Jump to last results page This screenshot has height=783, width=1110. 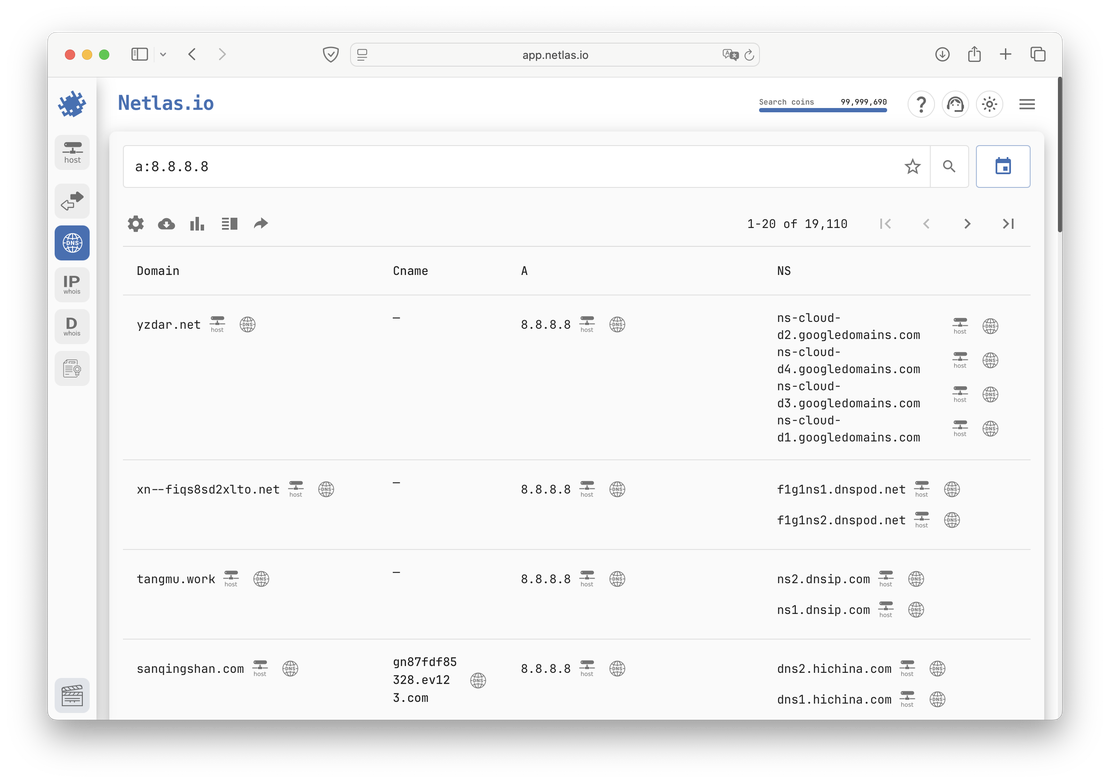(x=1008, y=224)
